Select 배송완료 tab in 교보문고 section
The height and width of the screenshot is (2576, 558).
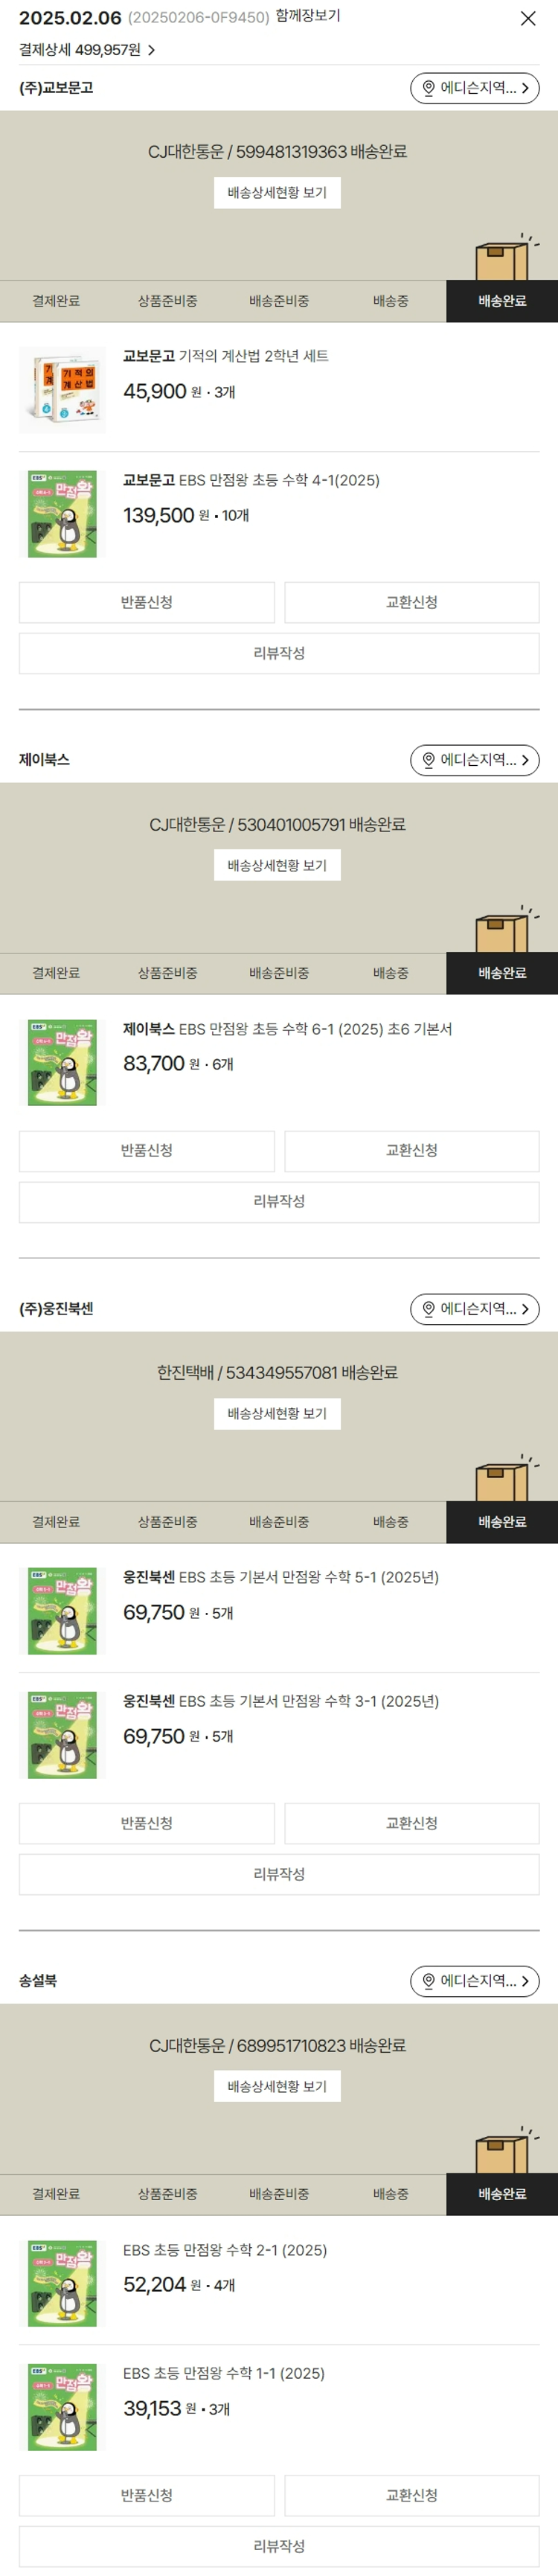[502, 301]
